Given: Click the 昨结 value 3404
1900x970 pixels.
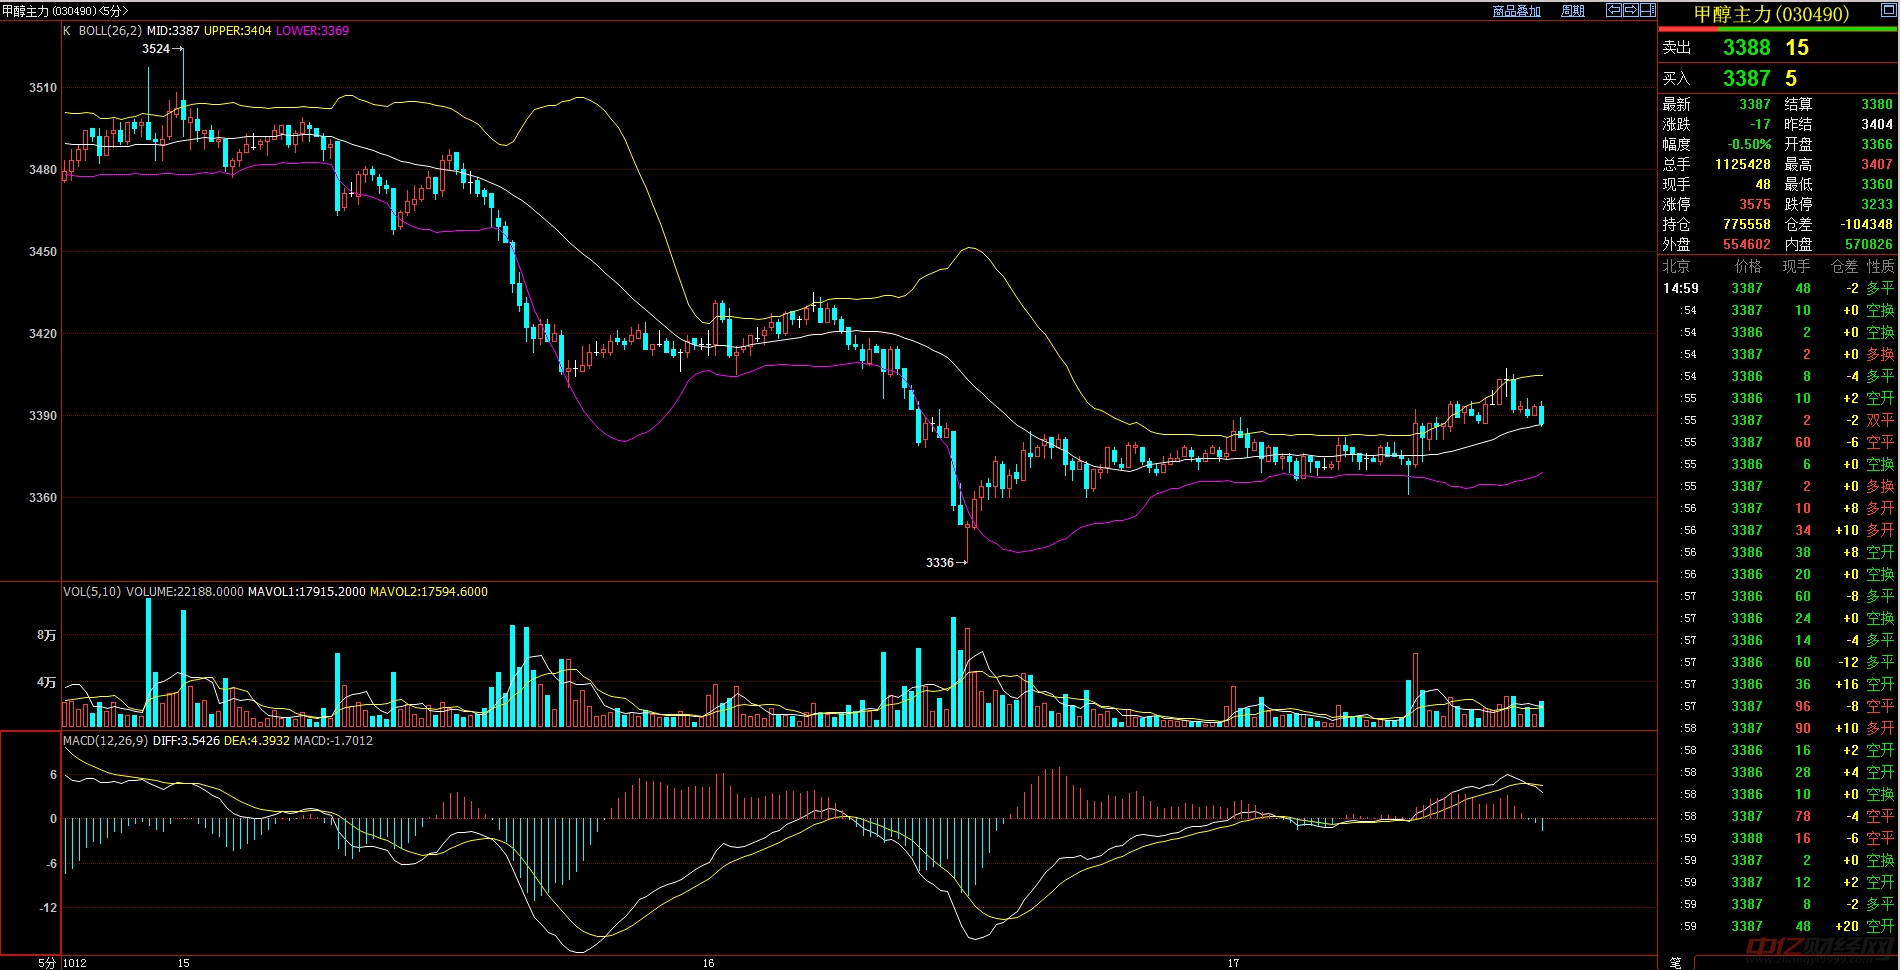Looking at the screenshot, I should 1876,124.
